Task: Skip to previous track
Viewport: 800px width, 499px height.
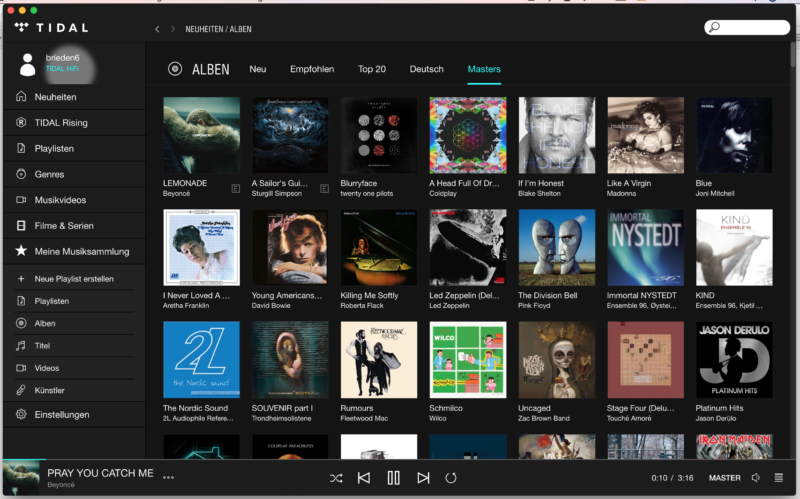Action: tap(364, 478)
